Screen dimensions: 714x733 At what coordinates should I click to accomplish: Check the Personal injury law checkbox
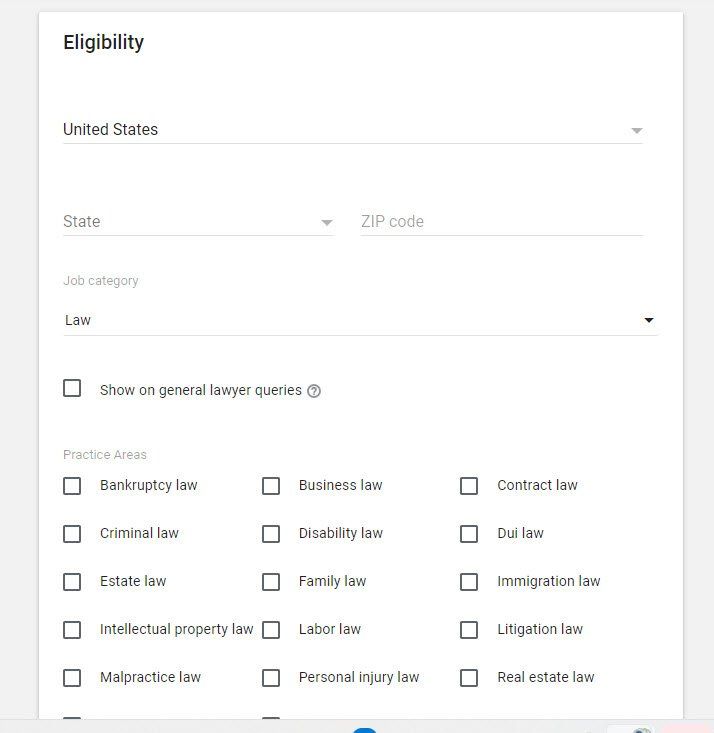271,678
